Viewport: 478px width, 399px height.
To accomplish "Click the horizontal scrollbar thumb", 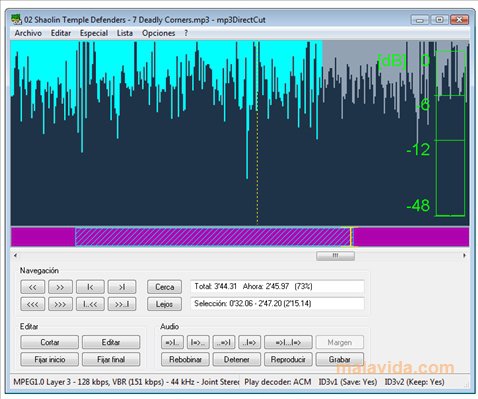I will [335, 256].
